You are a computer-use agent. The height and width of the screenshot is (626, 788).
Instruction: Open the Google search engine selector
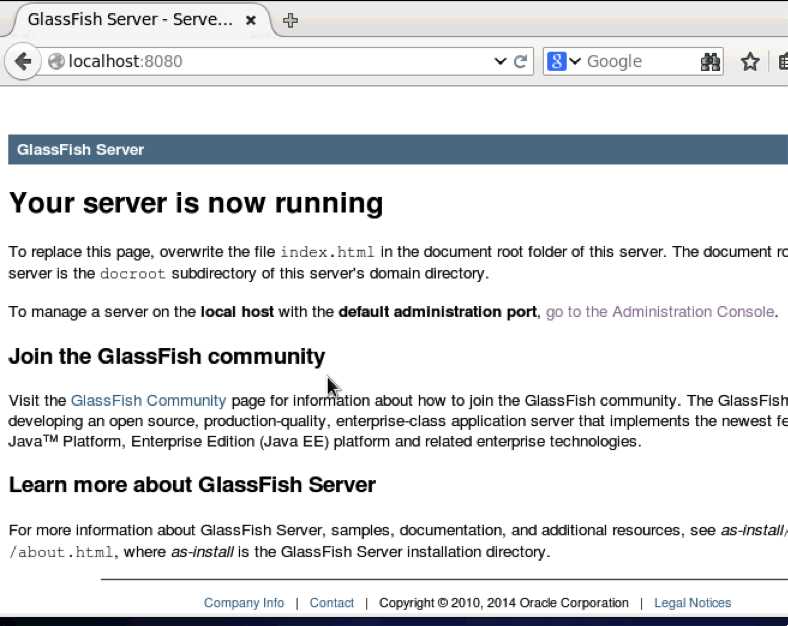[563, 61]
